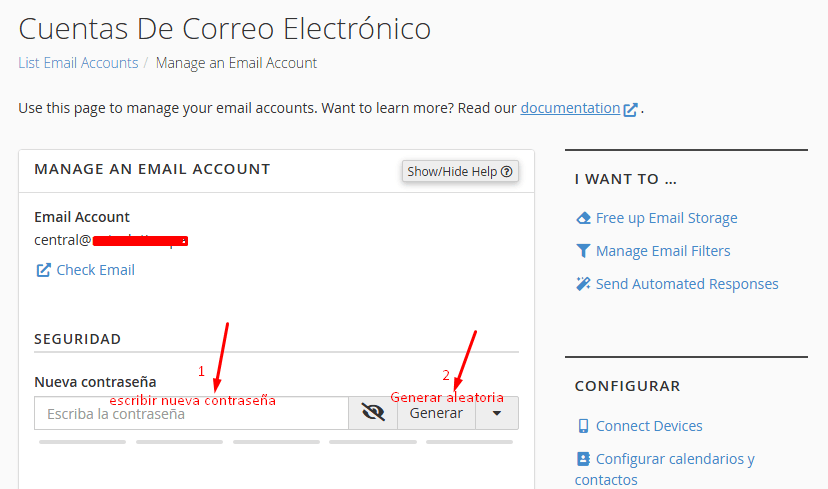
Task: Open Configurar calendarios y contactos link
Action: tap(675, 459)
